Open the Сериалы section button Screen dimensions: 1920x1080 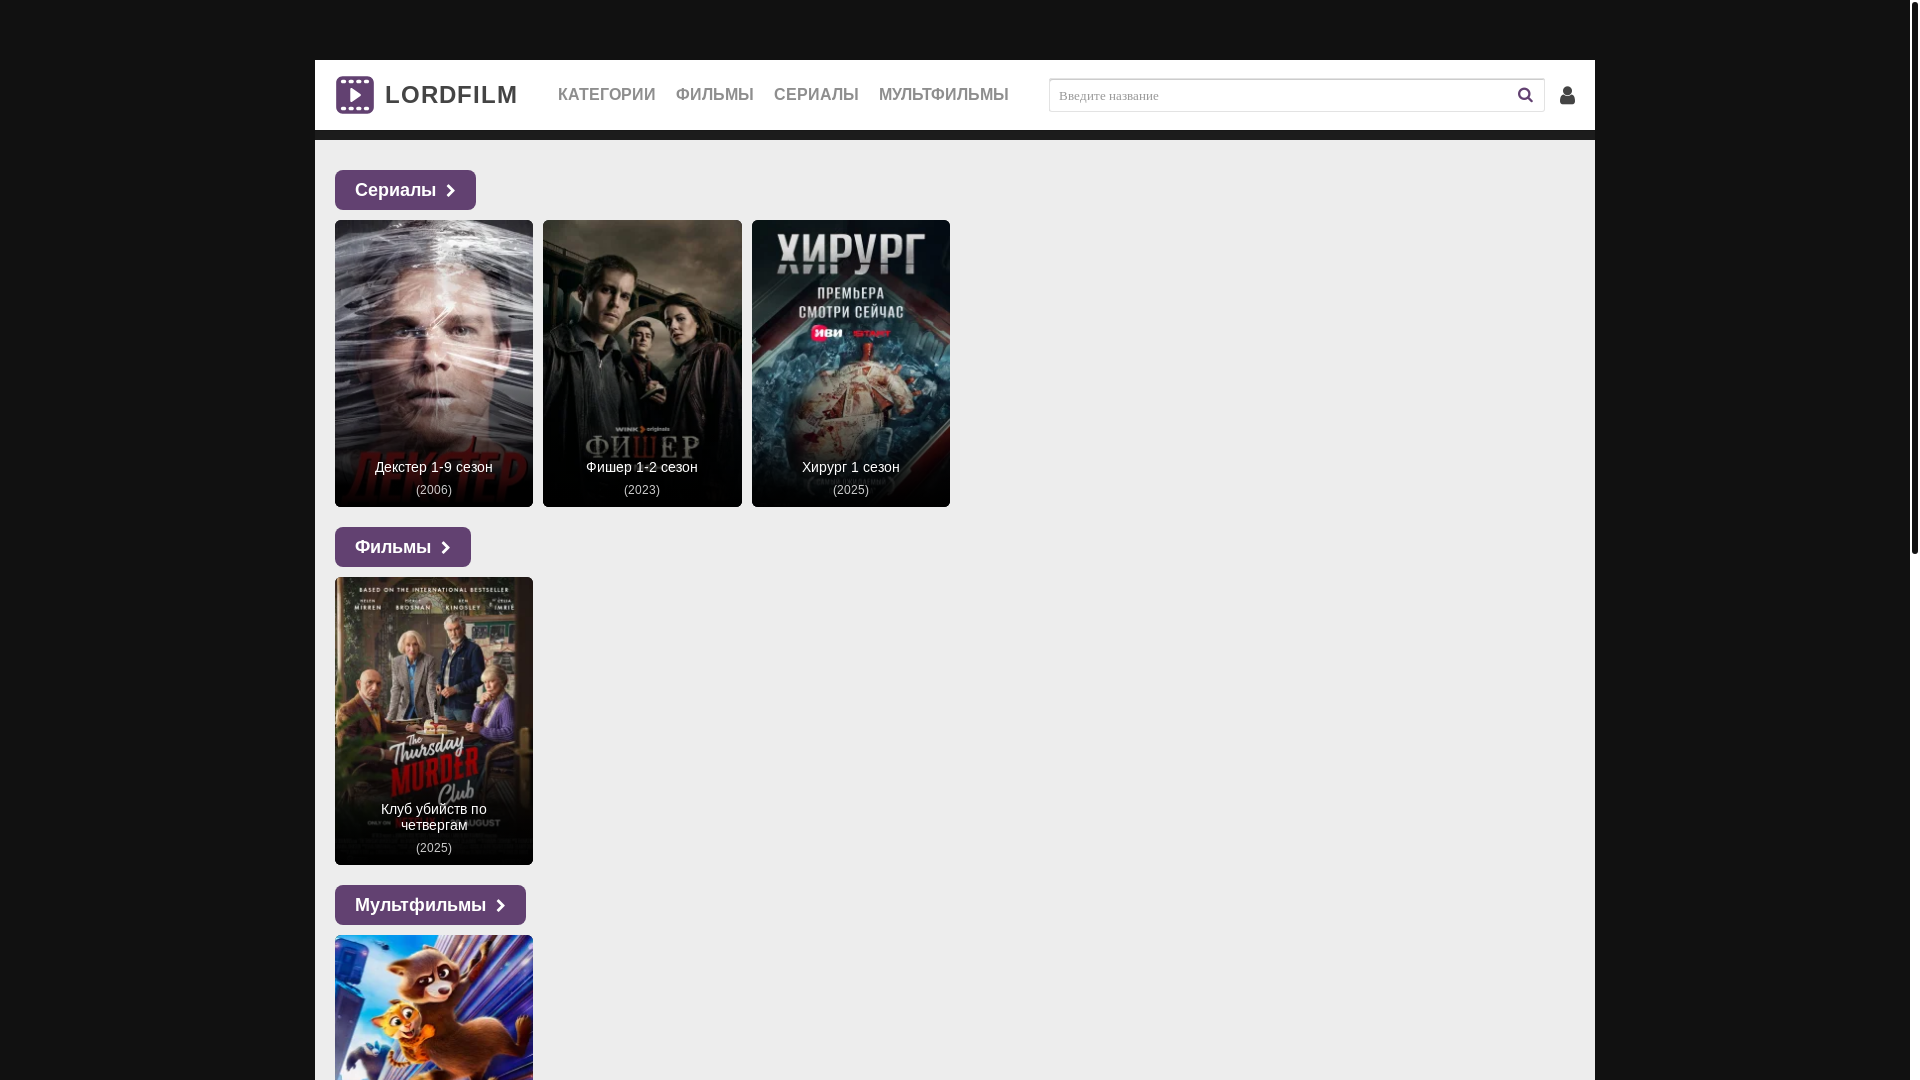405,190
